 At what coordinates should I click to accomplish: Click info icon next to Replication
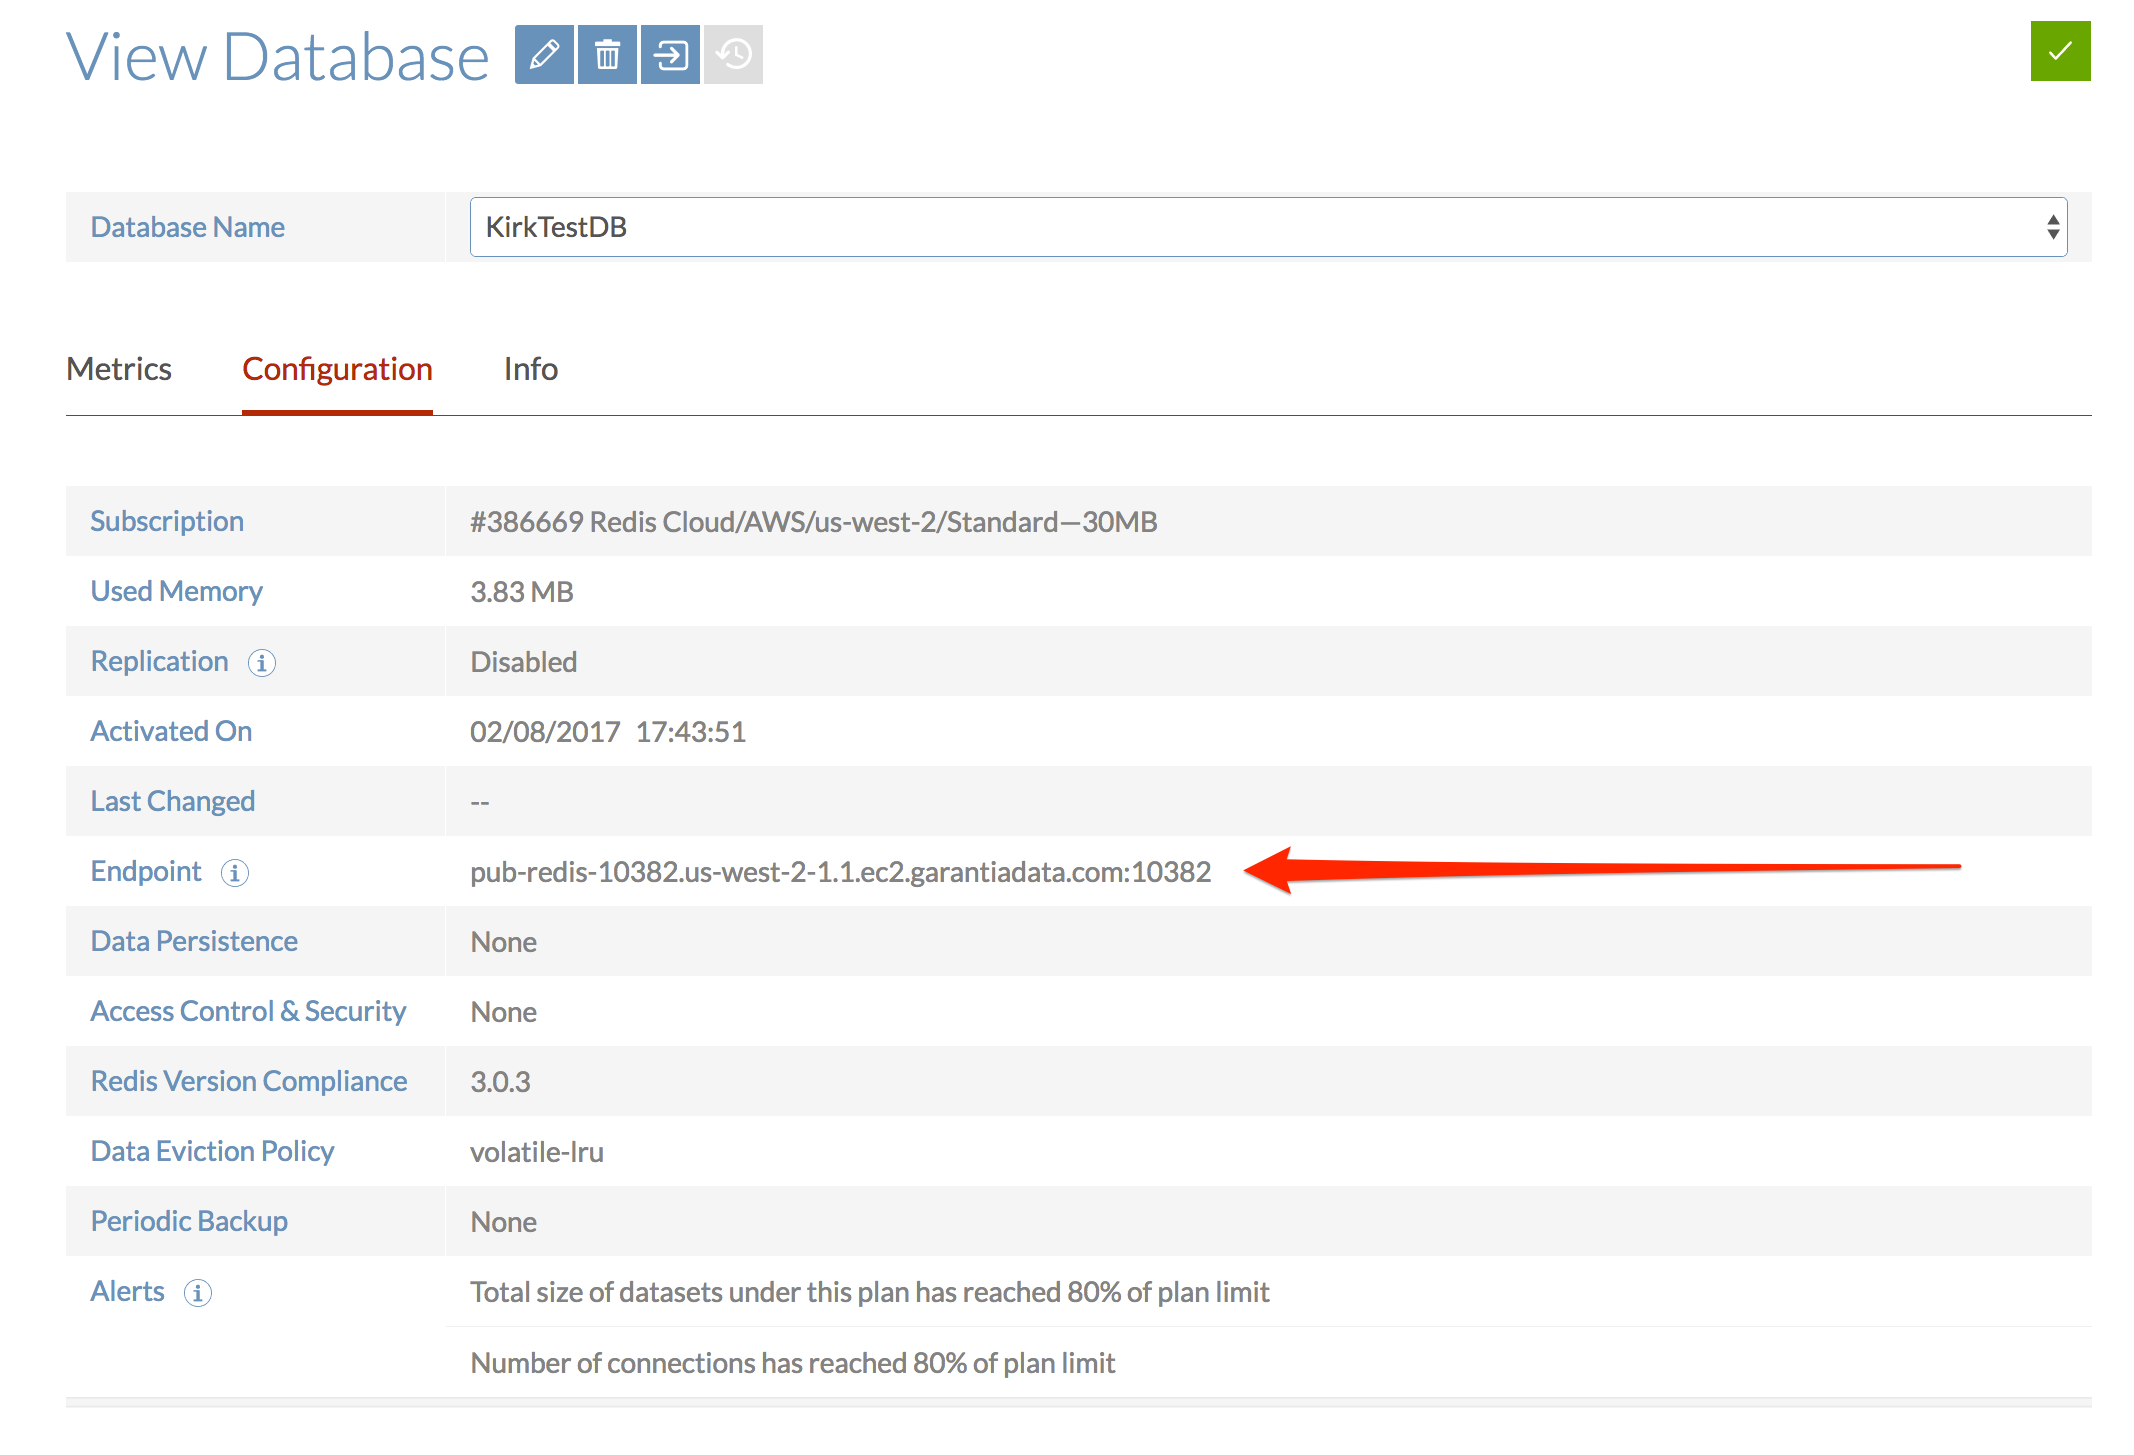point(262,663)
